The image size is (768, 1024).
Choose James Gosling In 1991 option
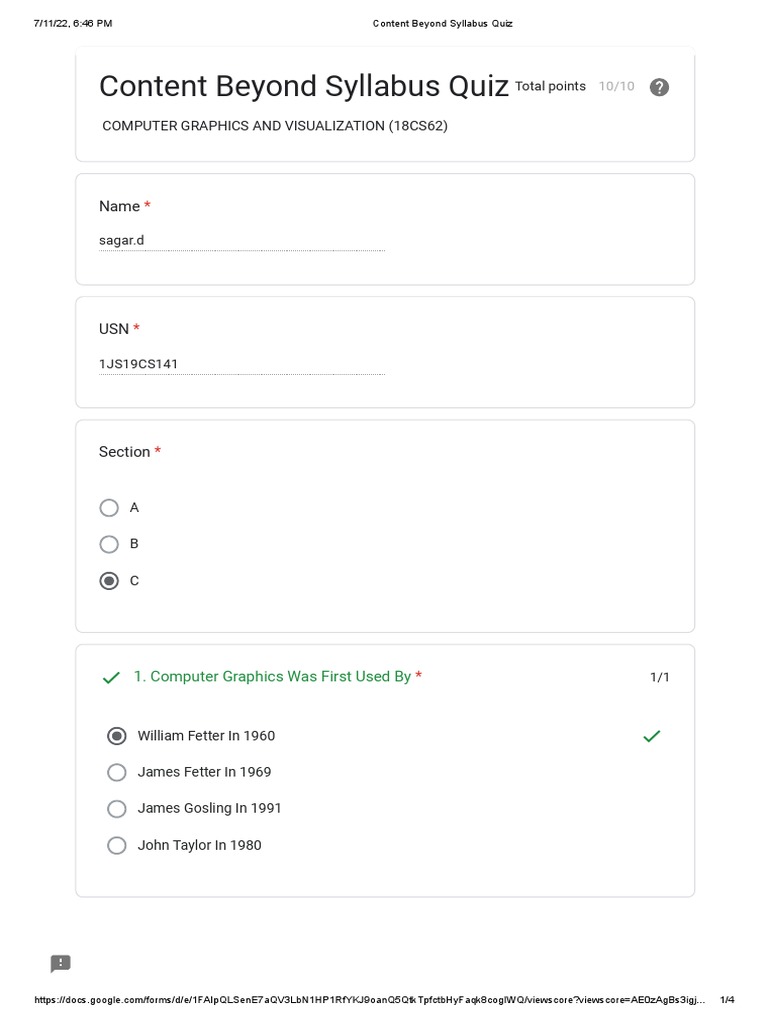click(x=117, y=808)
